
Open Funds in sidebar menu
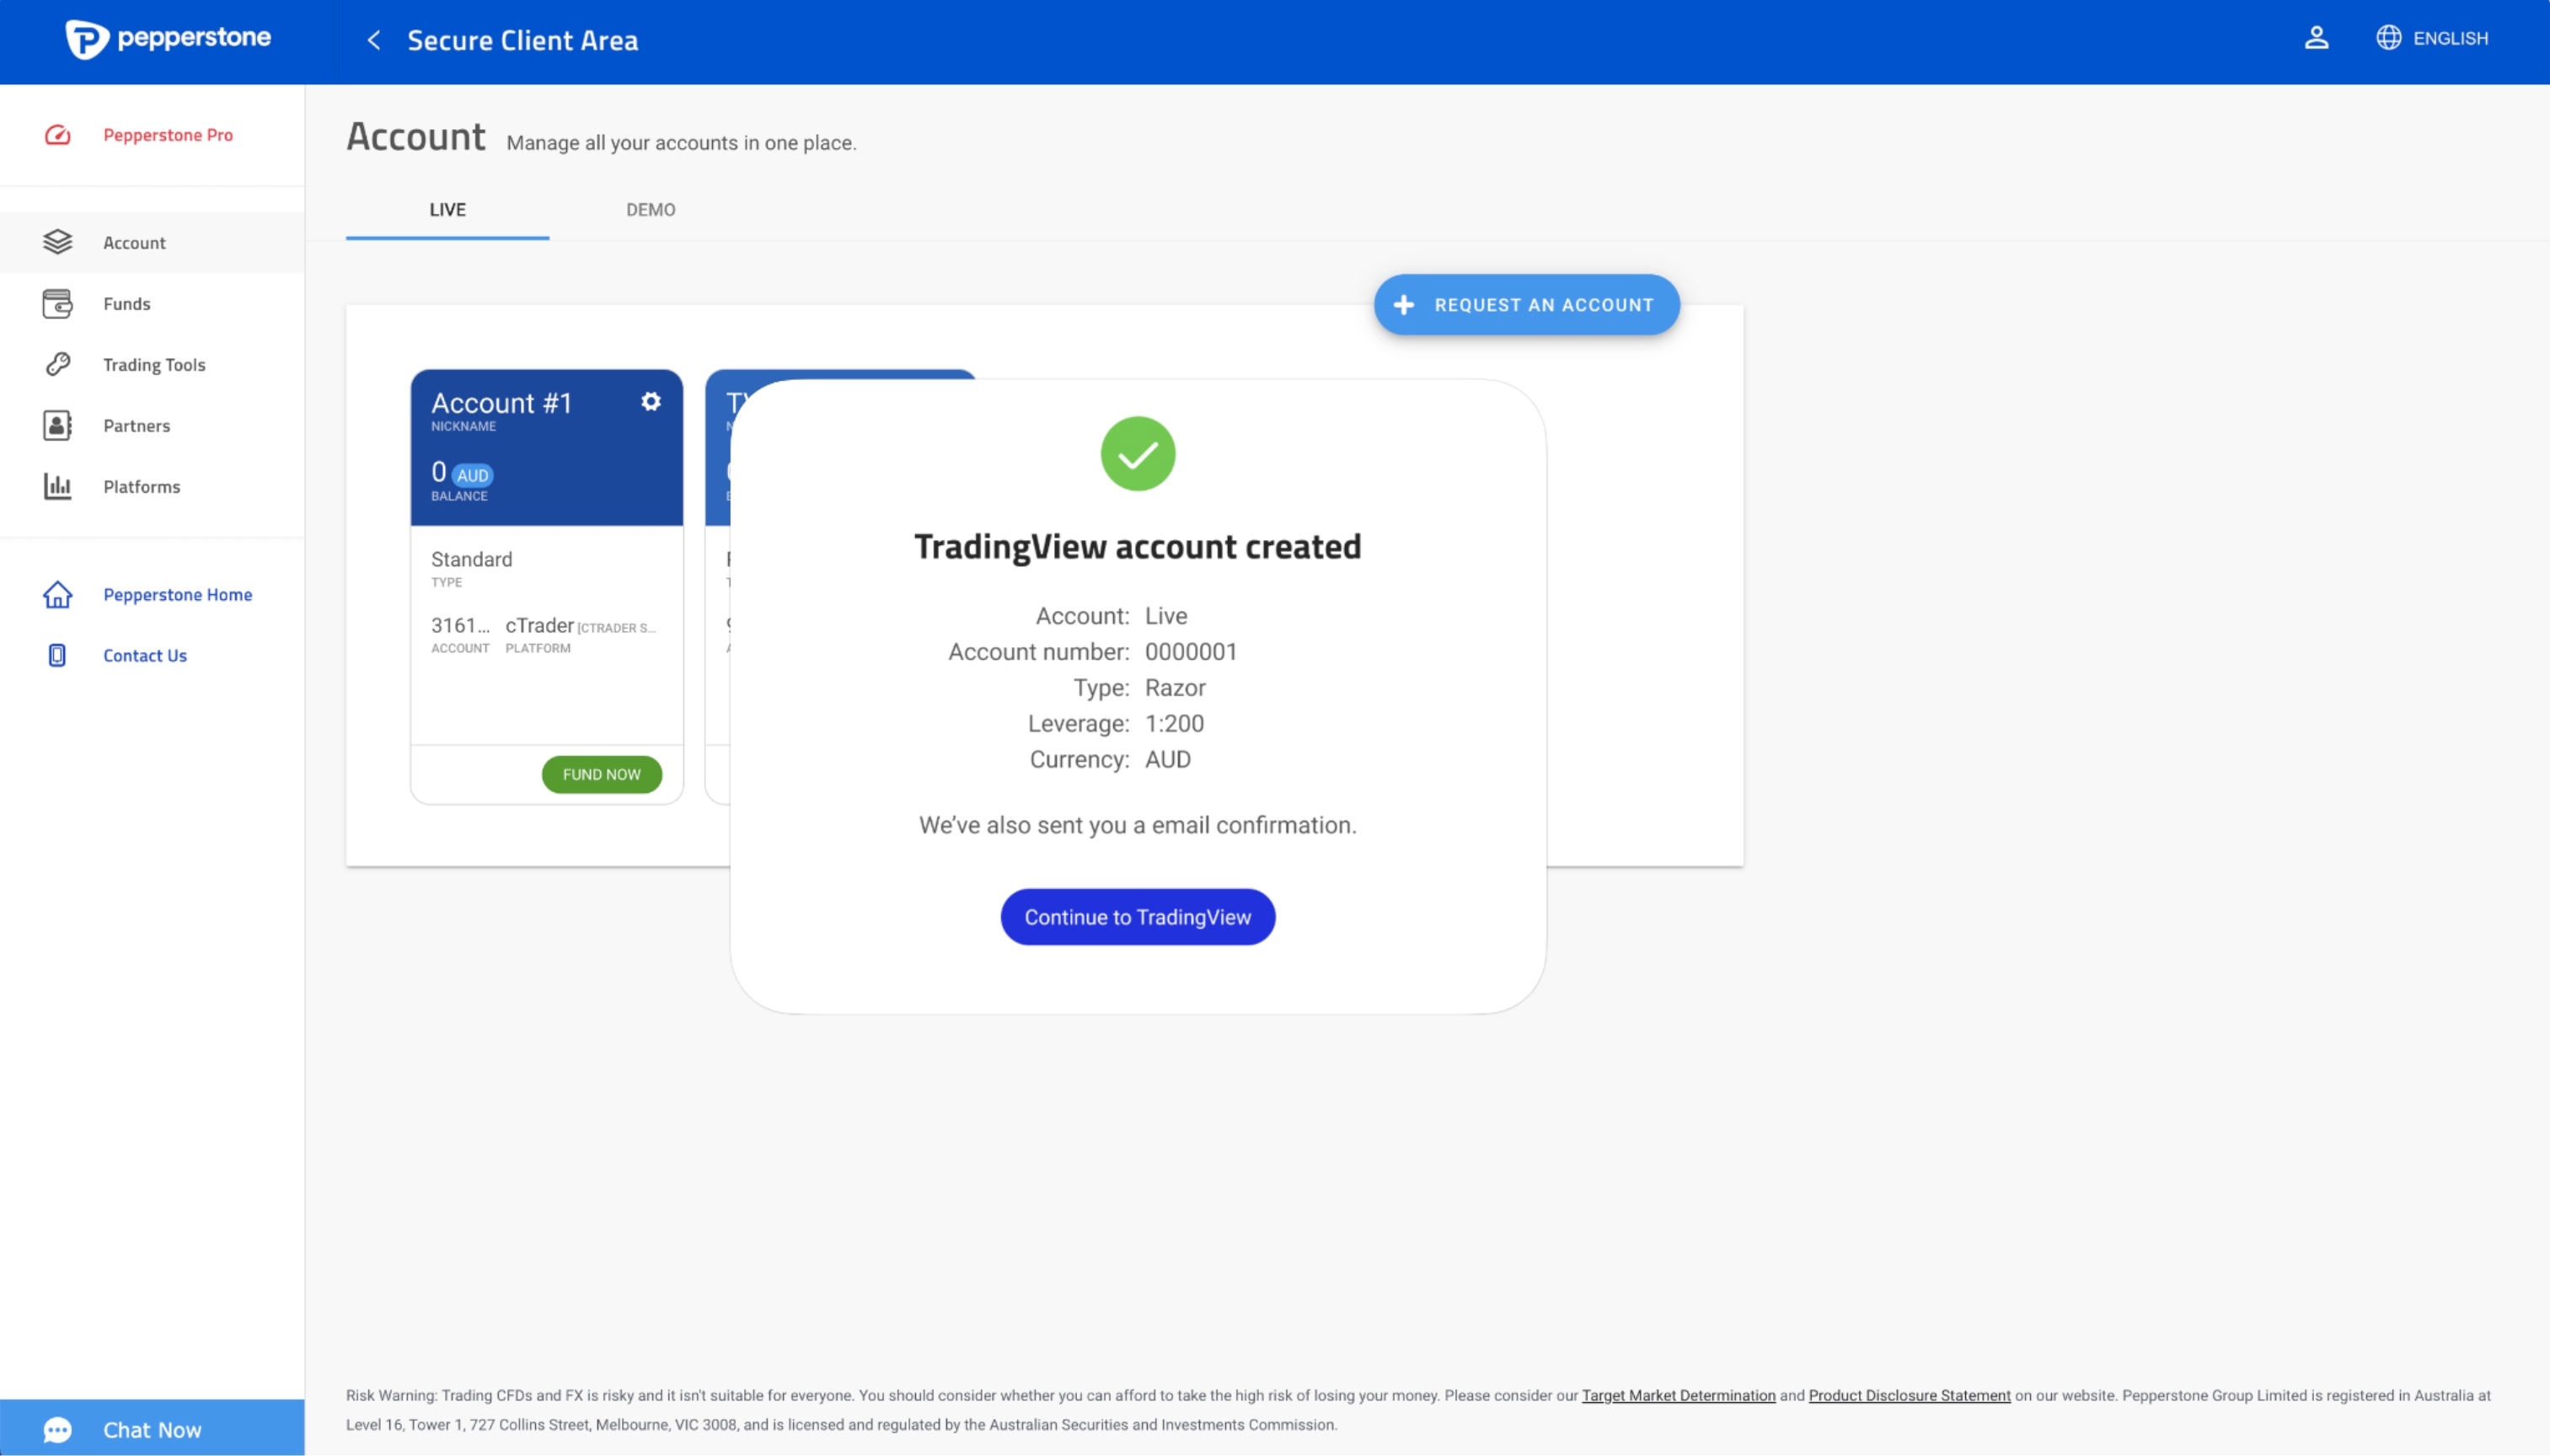(127, 304)
